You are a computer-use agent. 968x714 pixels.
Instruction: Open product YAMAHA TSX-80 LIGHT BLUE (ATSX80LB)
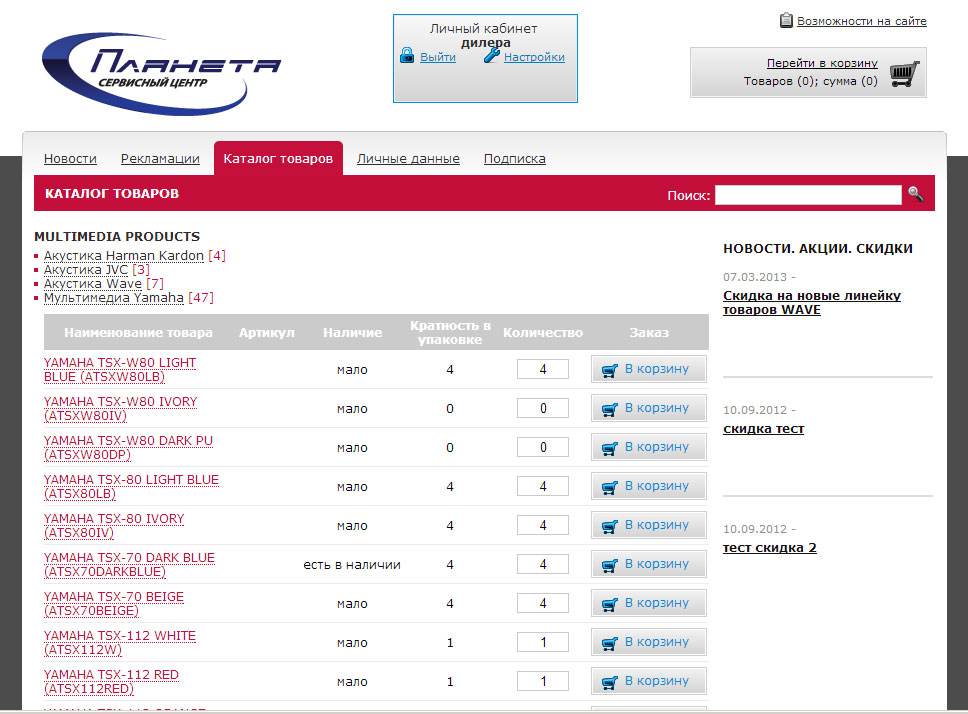tap(131, 487)
